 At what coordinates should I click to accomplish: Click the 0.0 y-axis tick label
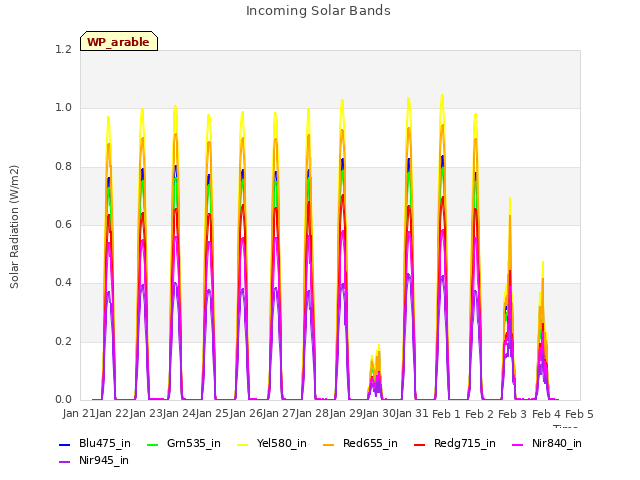coord(64,399)
